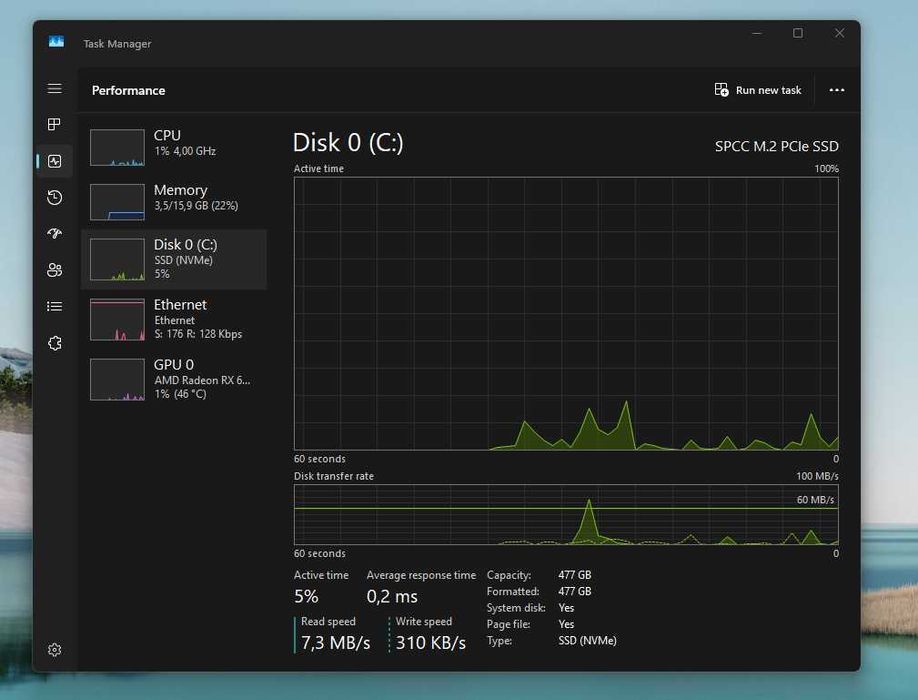Click the System disk Yes value
Viewport: 918px width, 700px height.
pos(566,608)
